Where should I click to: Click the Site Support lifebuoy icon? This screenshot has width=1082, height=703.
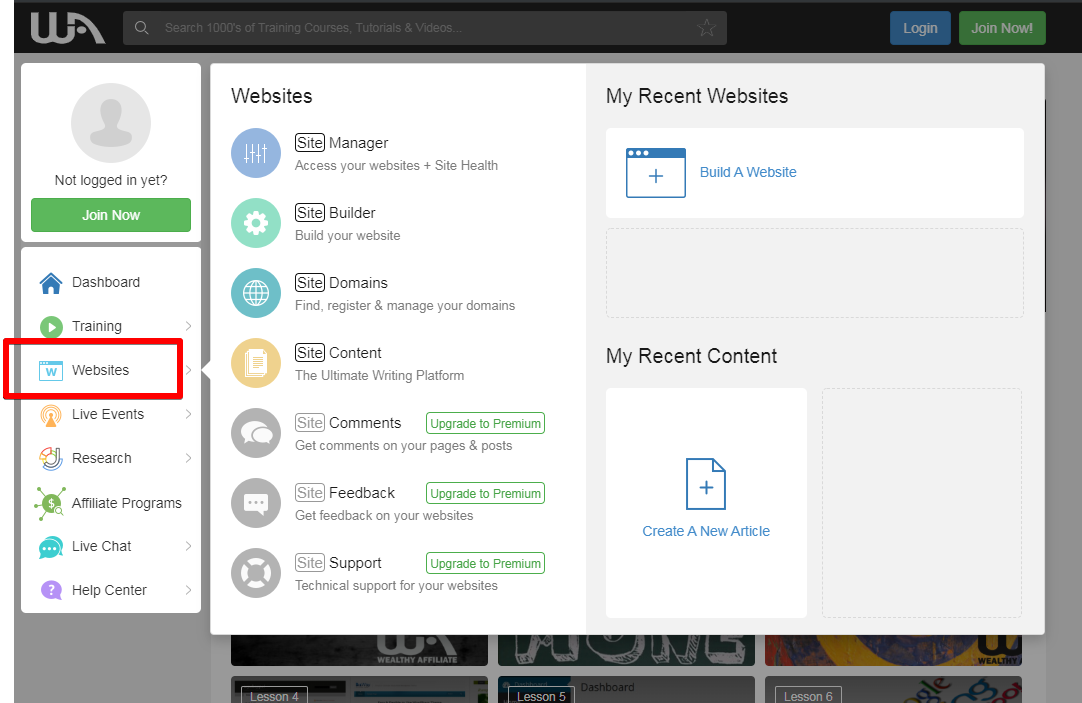coord(256,573)
